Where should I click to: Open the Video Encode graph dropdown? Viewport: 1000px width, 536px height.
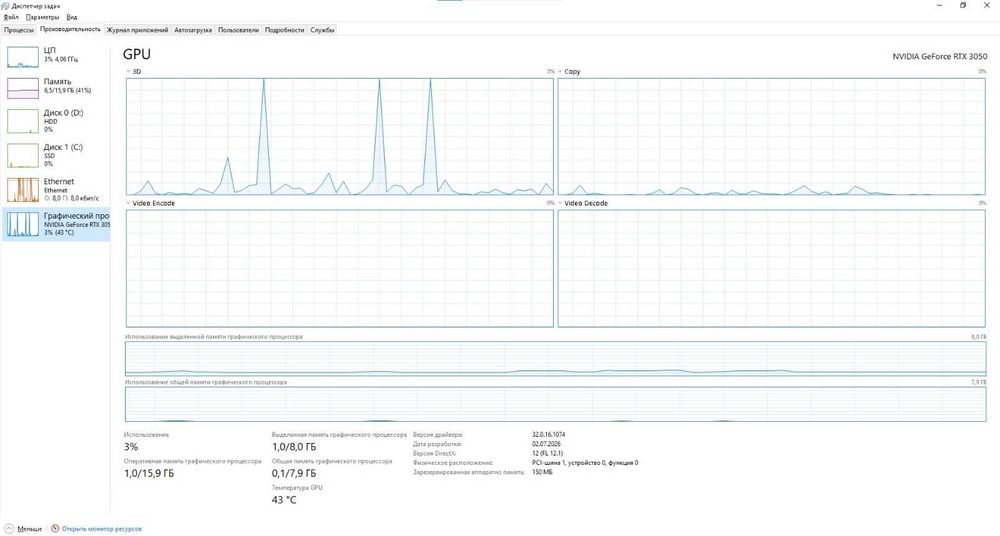[x=128, y=203]
